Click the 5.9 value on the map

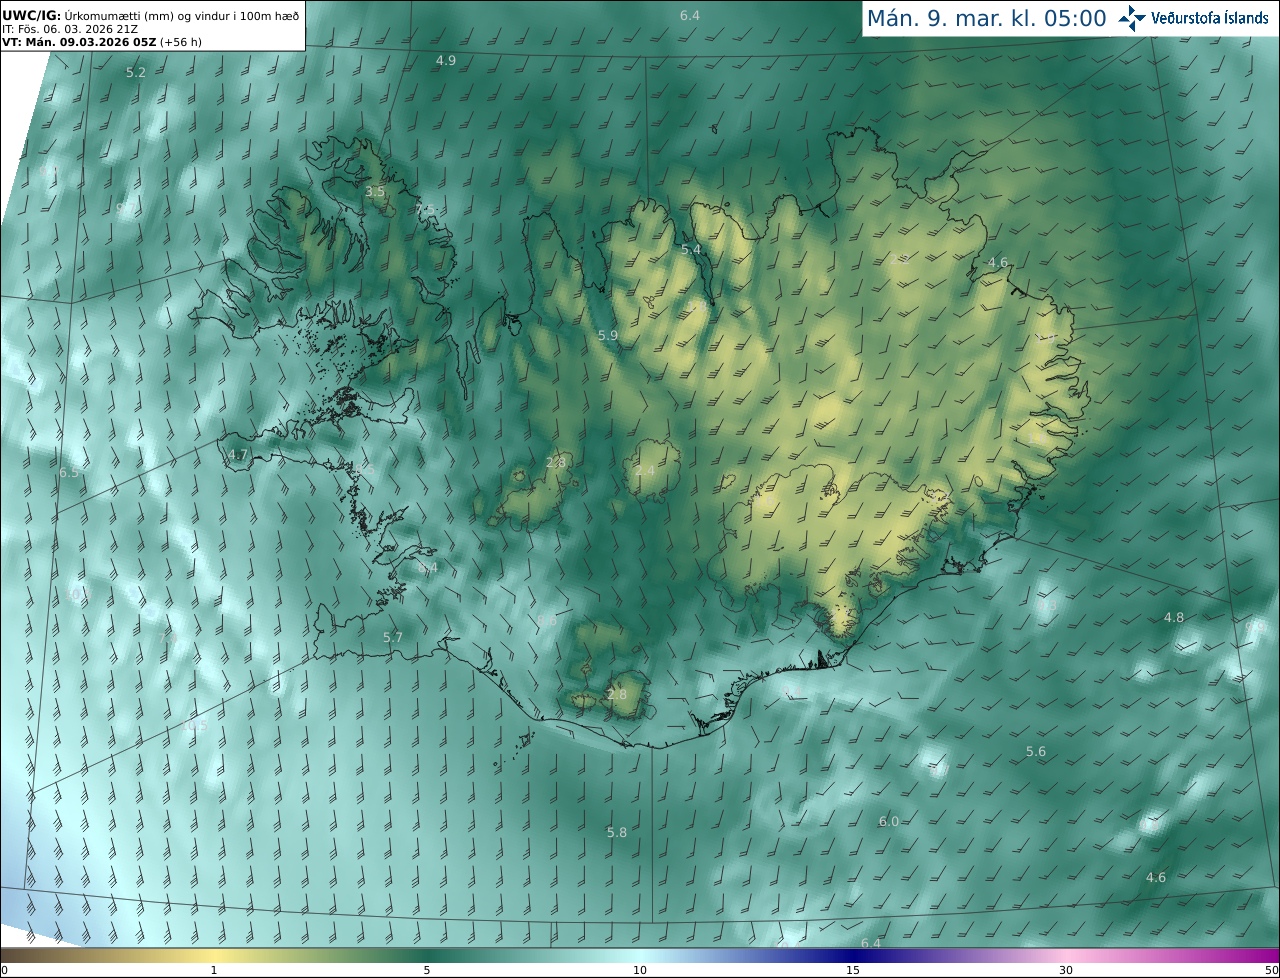pos(608,335)
